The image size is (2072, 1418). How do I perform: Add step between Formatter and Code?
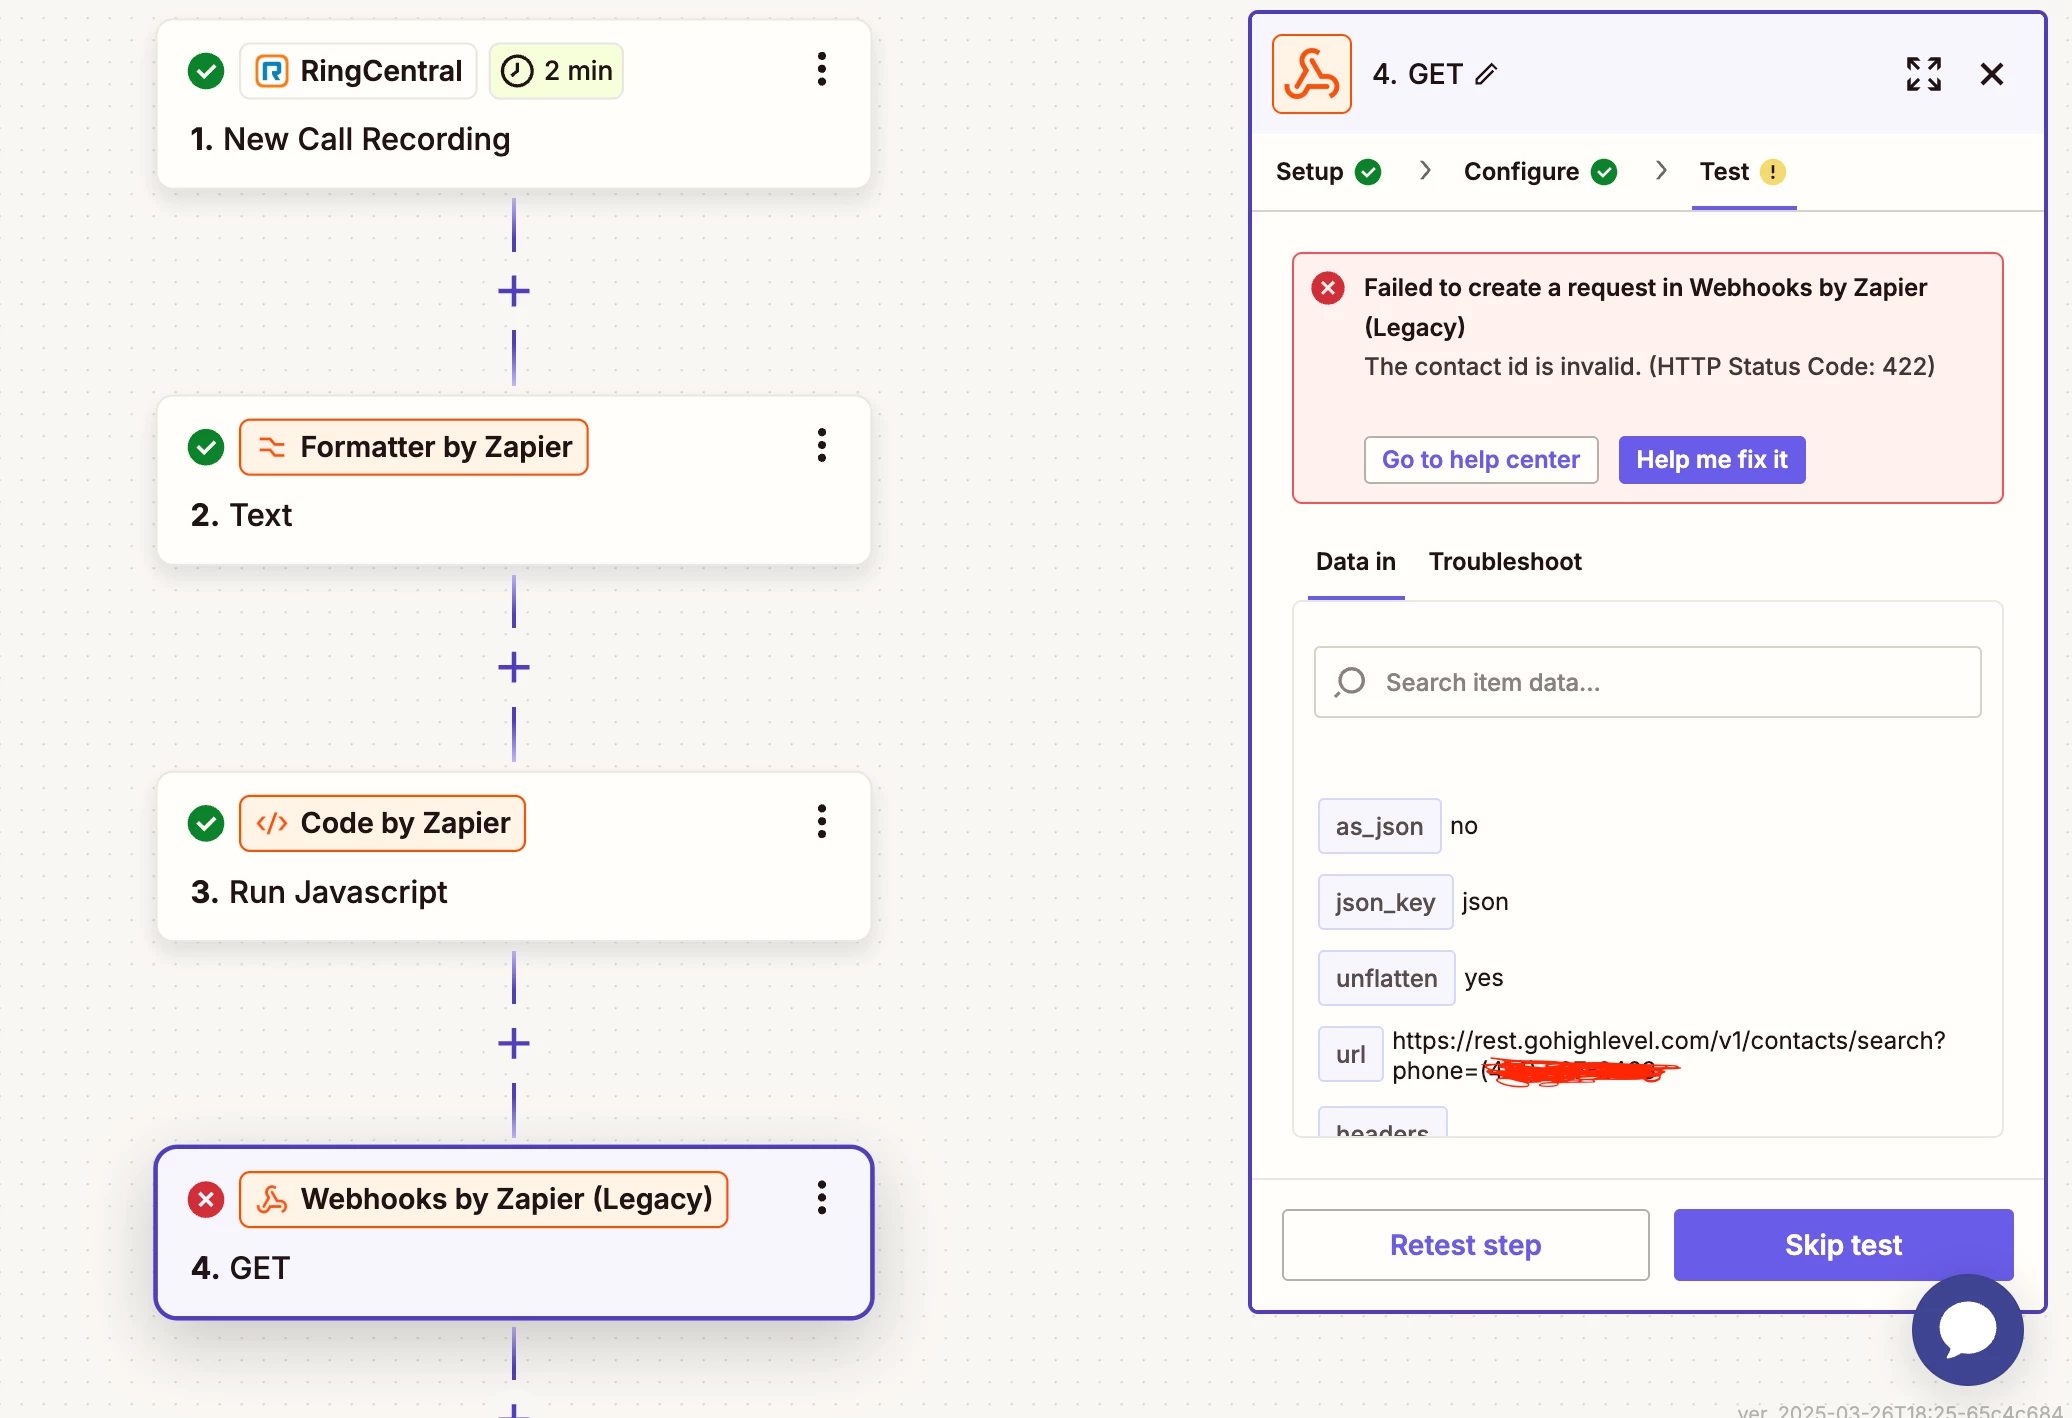click(514, 668)
